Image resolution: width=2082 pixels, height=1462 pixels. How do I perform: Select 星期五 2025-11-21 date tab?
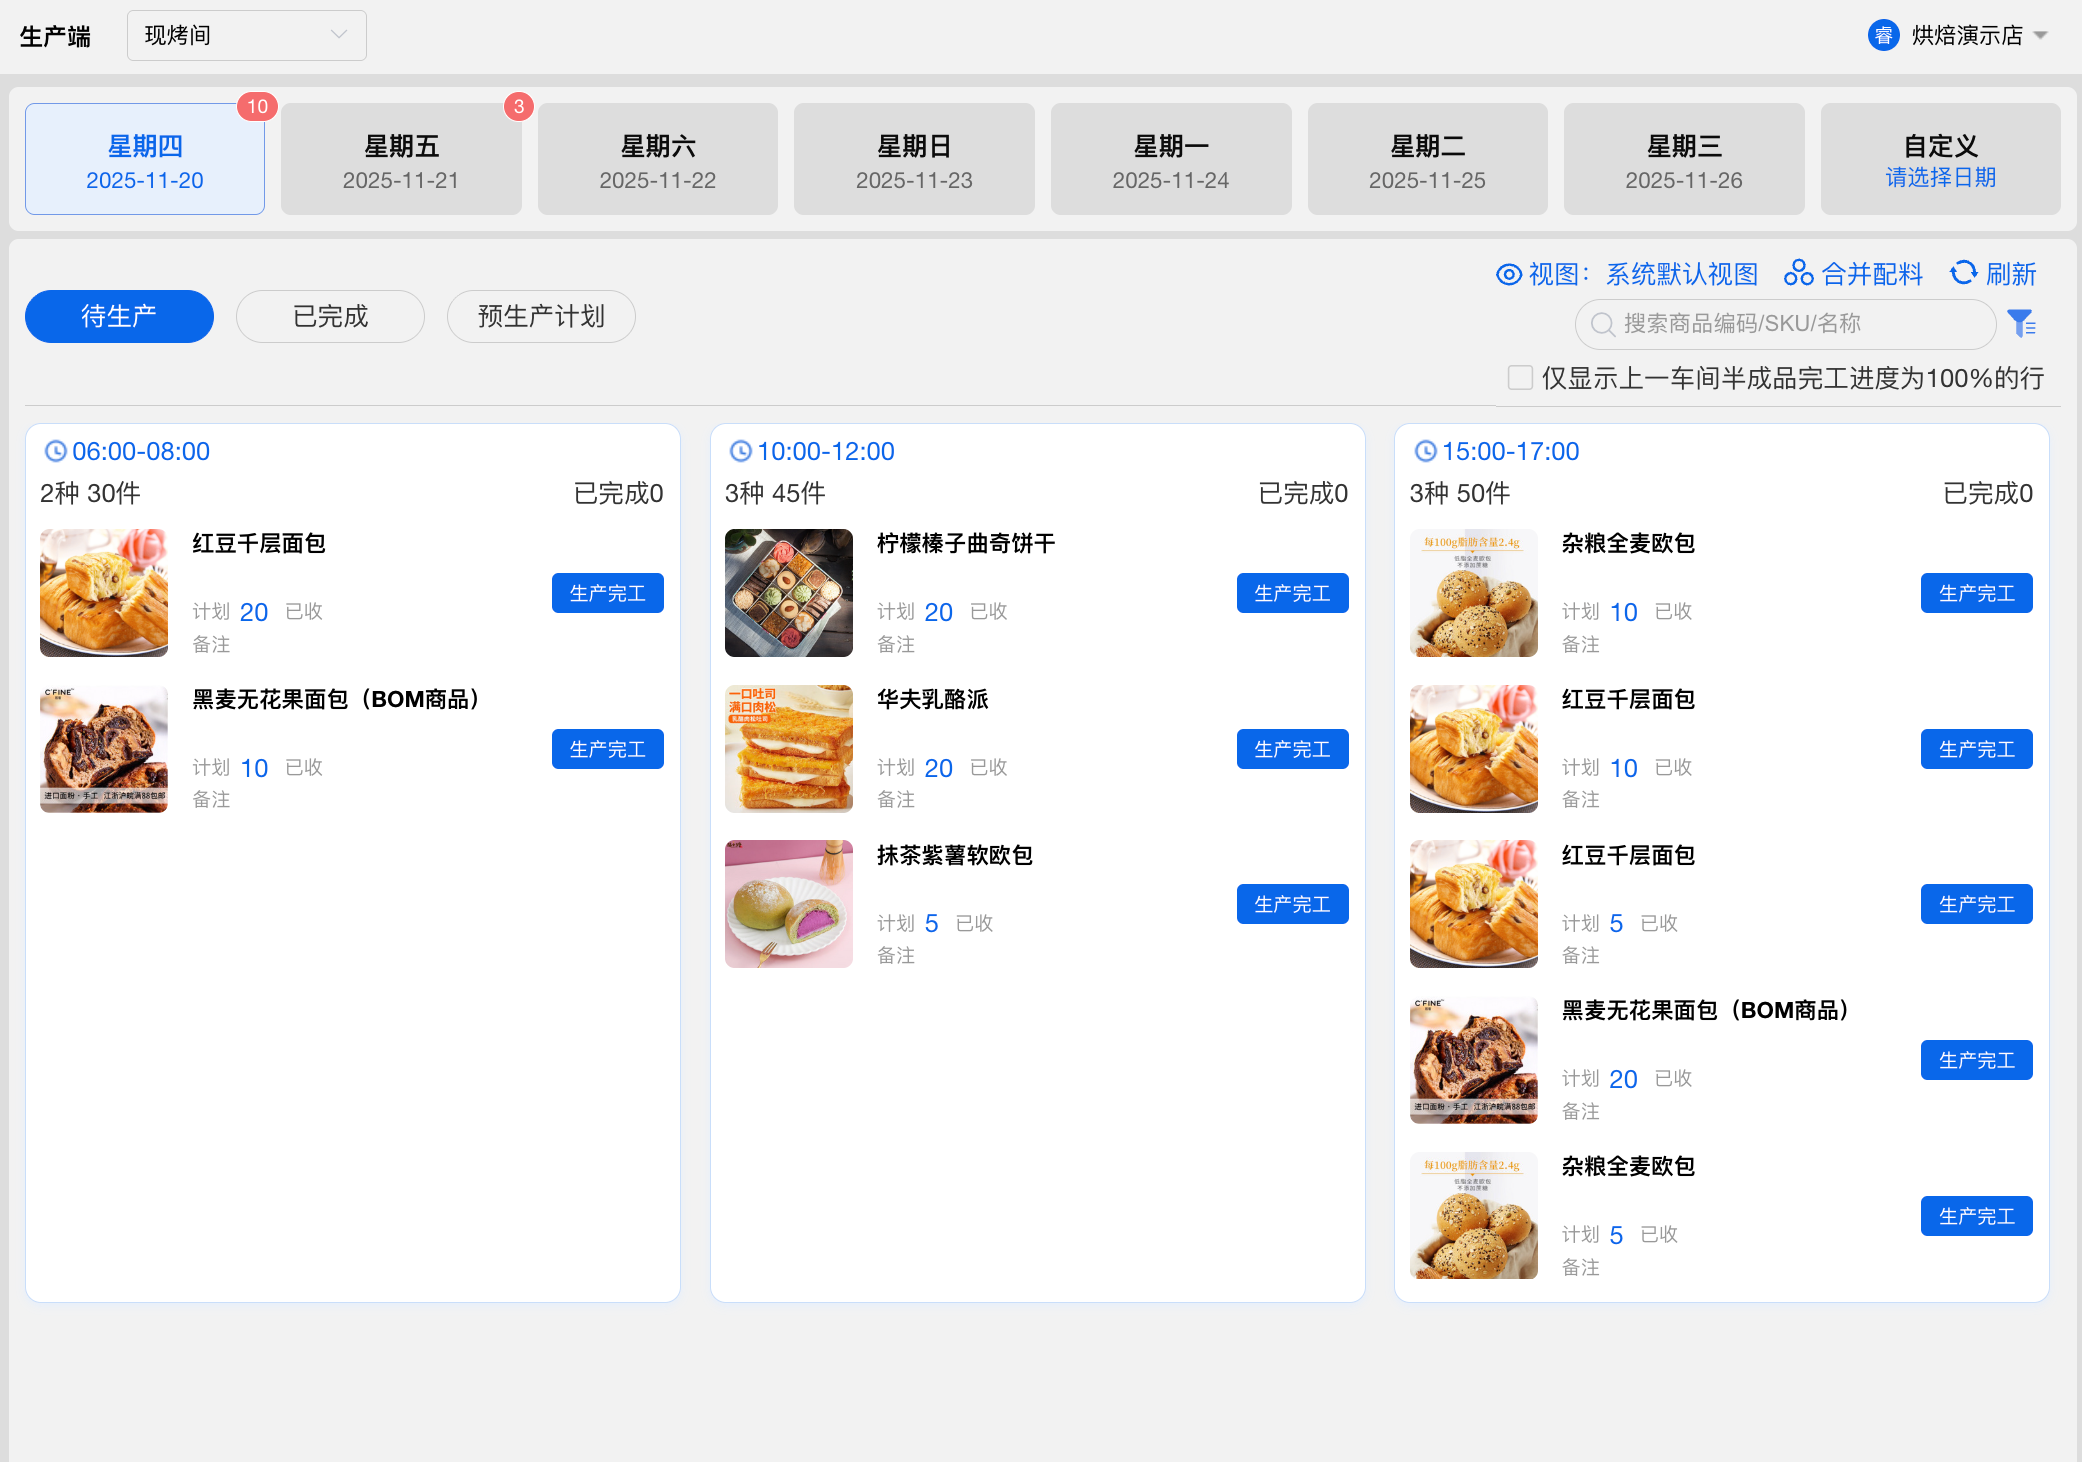[401, 160]
